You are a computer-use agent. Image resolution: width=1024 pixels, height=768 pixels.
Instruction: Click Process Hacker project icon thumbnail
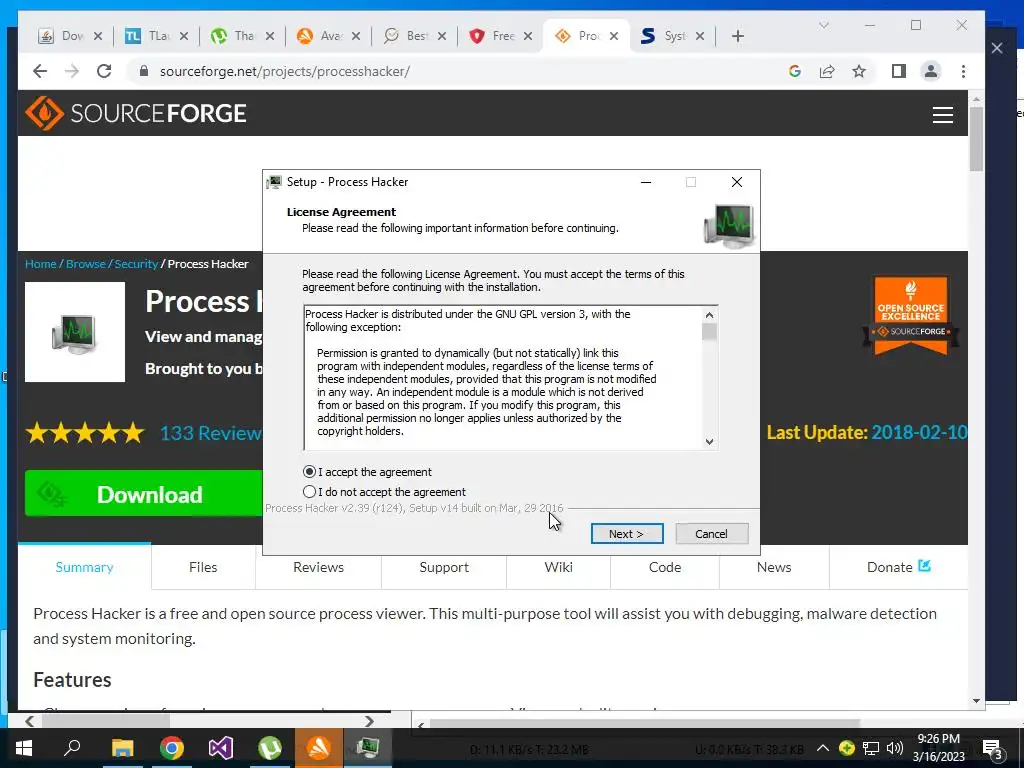click(75, 332)
